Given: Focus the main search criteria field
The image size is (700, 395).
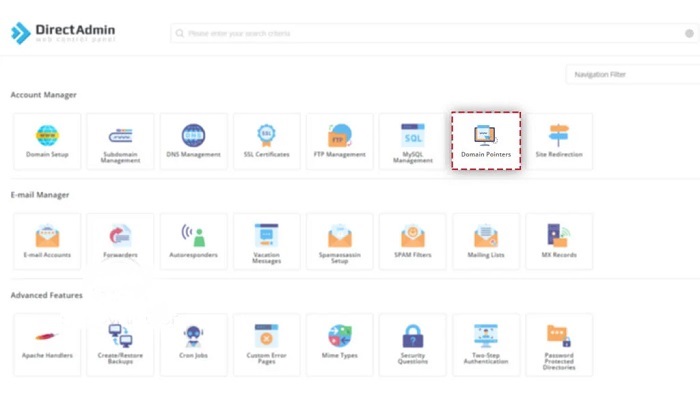Looking at the screenshot, I should click(435, 33).
